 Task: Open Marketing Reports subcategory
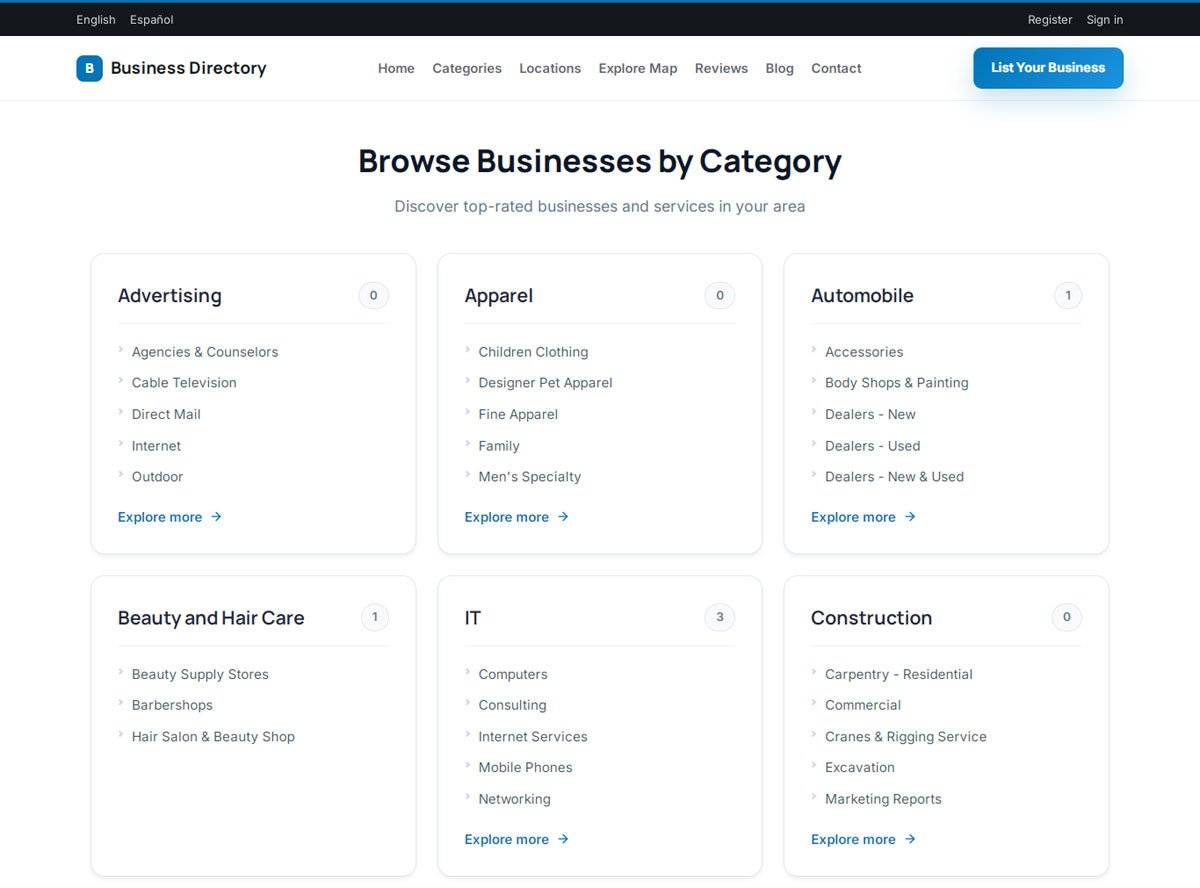(883, 799)
